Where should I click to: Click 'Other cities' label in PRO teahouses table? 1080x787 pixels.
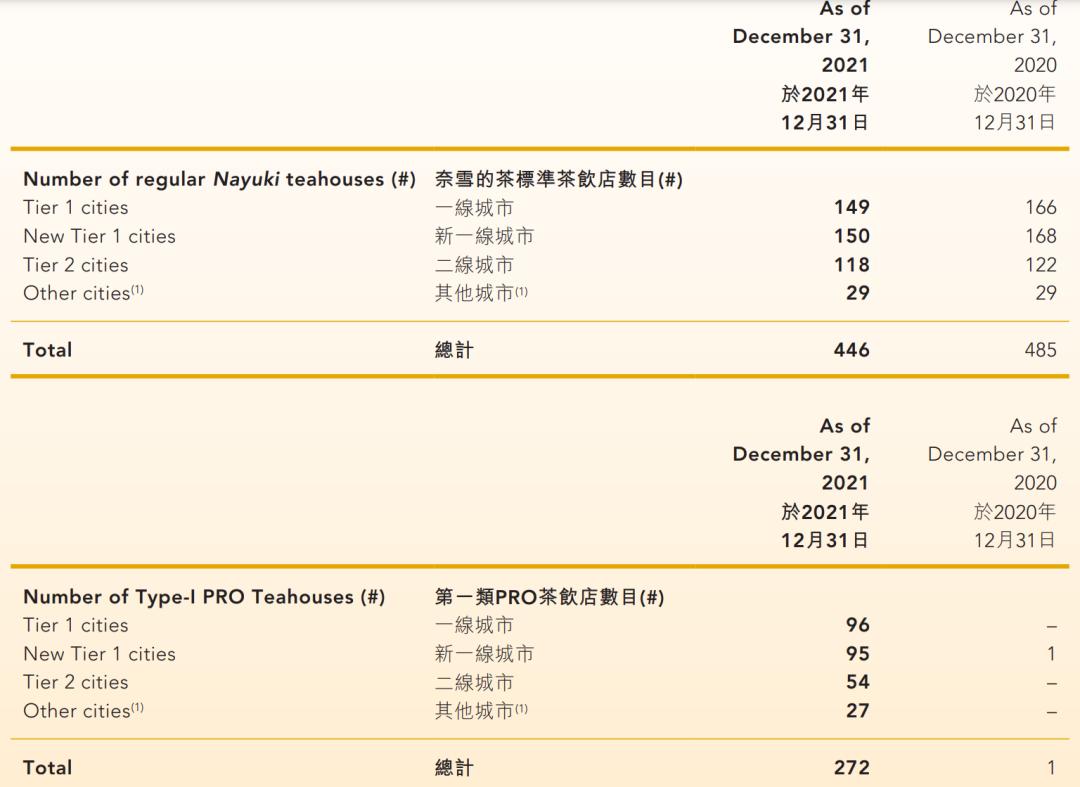[x=83, y=711]
